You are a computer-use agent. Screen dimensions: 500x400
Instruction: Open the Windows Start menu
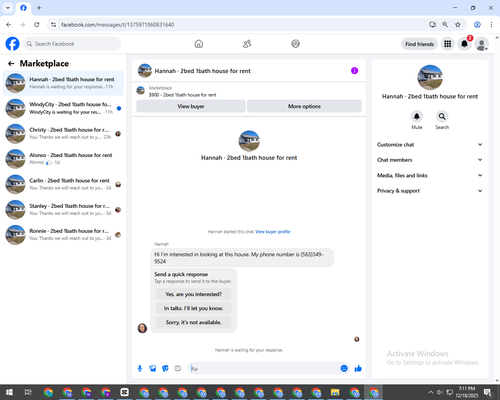click(x=9, y=392)
